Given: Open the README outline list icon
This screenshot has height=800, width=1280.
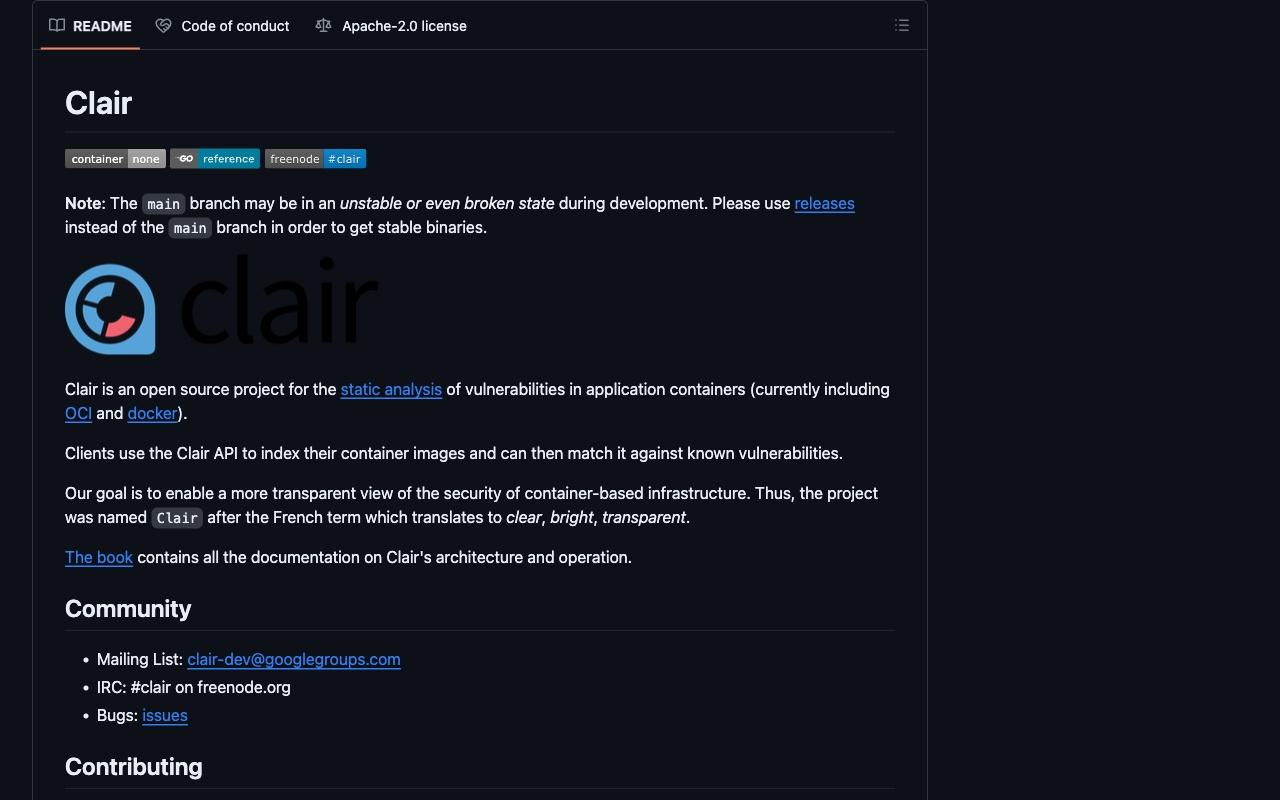Looking at the screenshot, I should point(901,26).
